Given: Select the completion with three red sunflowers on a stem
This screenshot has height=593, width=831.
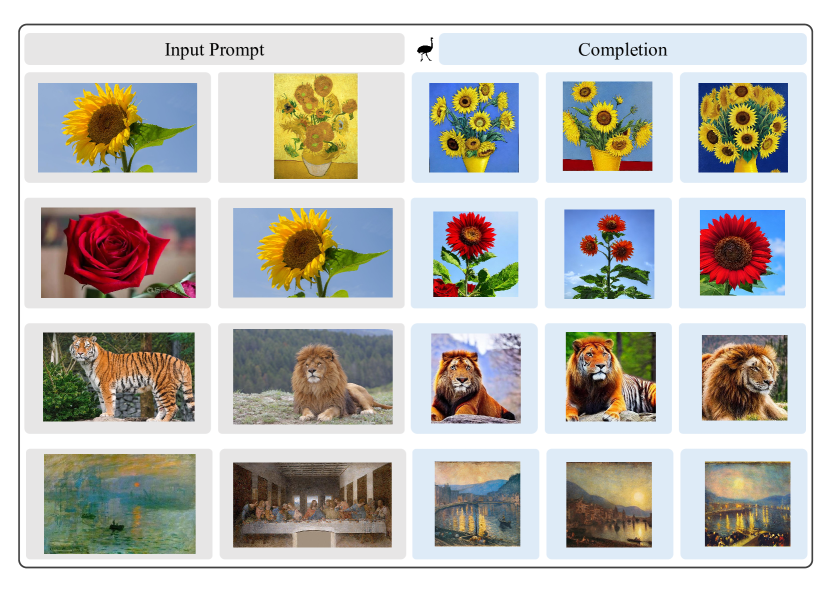Looking at the screenshot, I should 609,254.
